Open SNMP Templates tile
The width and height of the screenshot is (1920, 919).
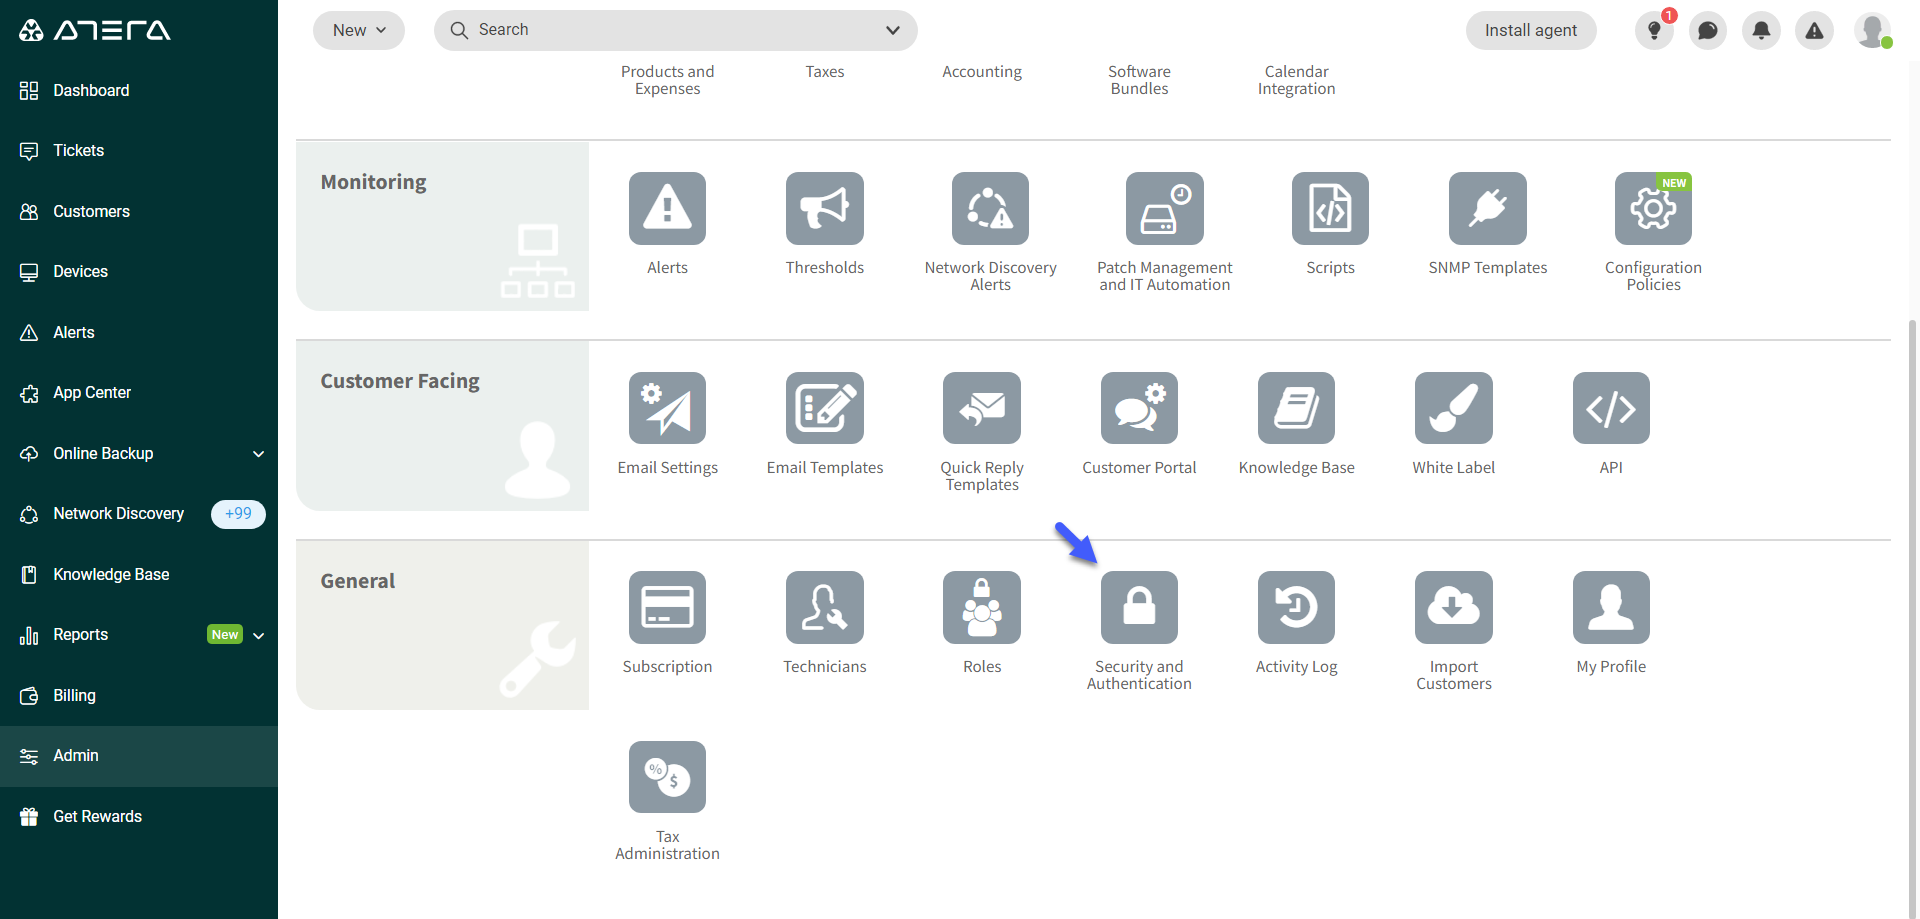(x=1487, y=208)
